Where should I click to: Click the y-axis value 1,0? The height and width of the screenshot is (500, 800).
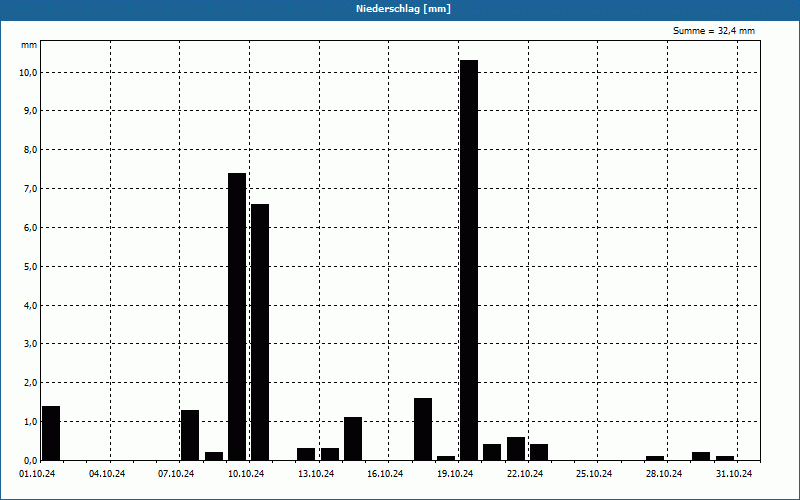point(30,421)
